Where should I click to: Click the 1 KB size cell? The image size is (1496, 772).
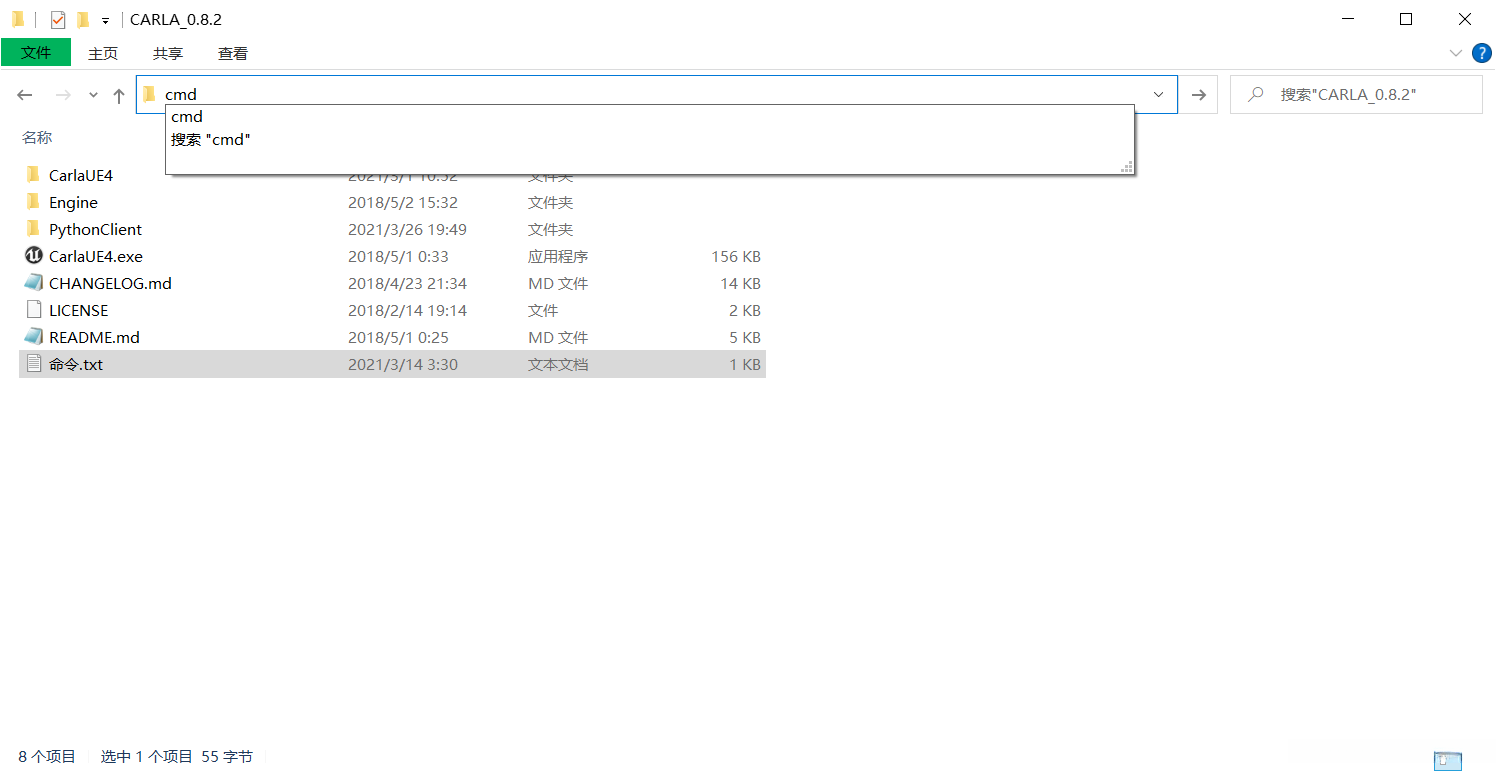click(745, 364)
